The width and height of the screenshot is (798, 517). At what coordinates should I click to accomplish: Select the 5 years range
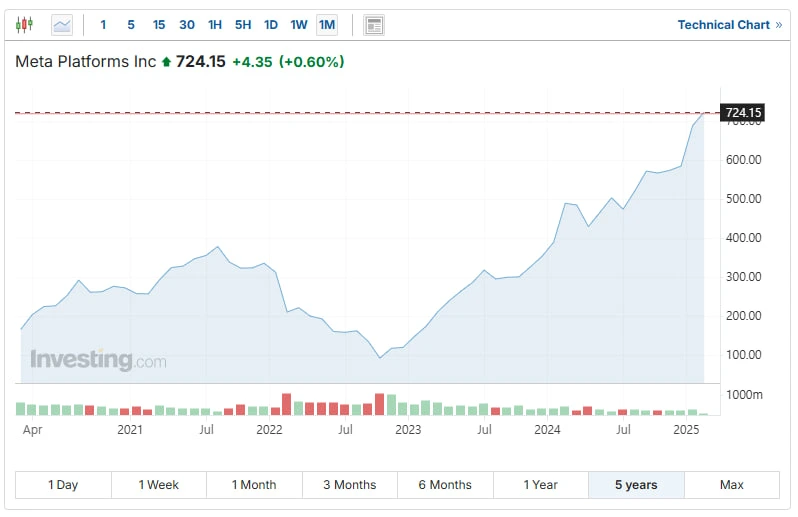click(x=636, y=485)
